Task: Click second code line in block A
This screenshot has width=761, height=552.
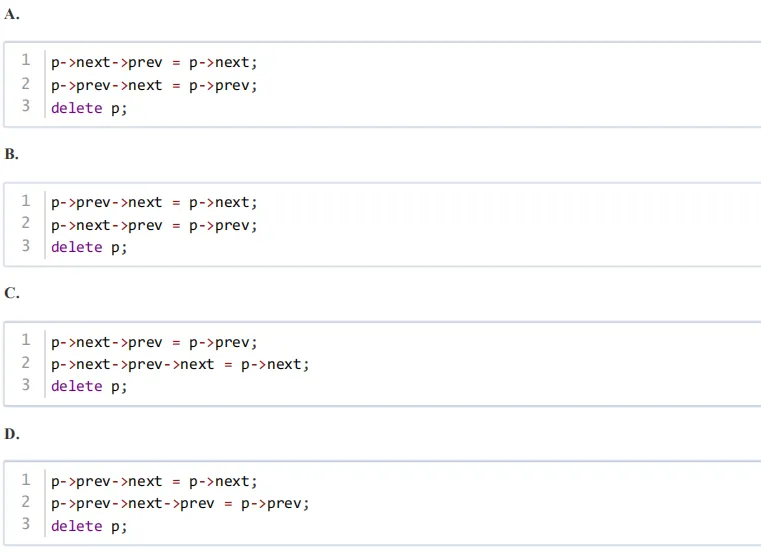Action: point(154,85)
